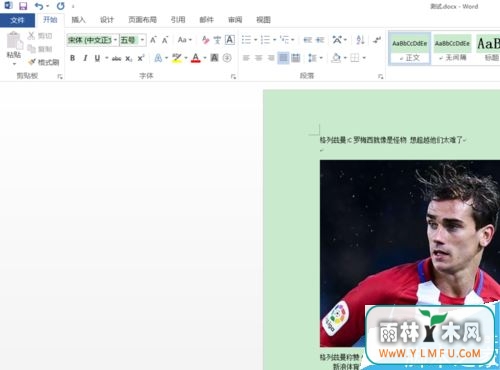Click the Undo arrow icon
Image resolution: width=500 pixels, height=370 pixels.
tap(39, 6)
